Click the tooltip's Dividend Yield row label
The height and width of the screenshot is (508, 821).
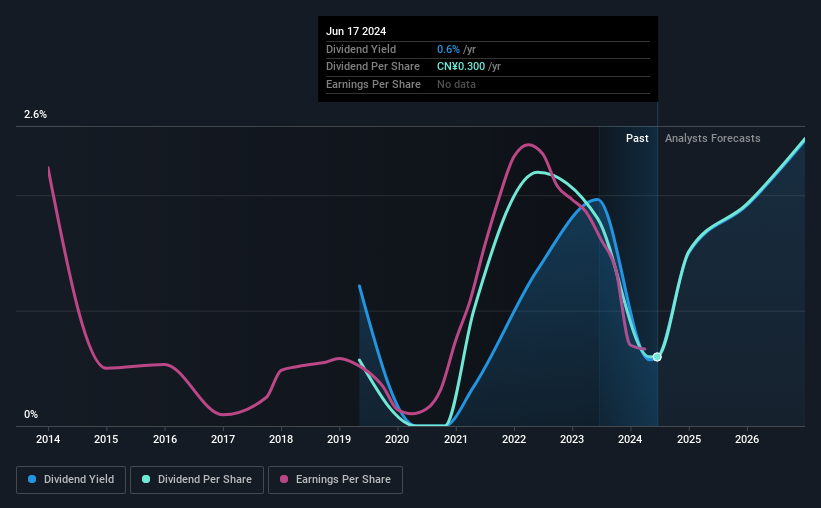click(361, 49)
